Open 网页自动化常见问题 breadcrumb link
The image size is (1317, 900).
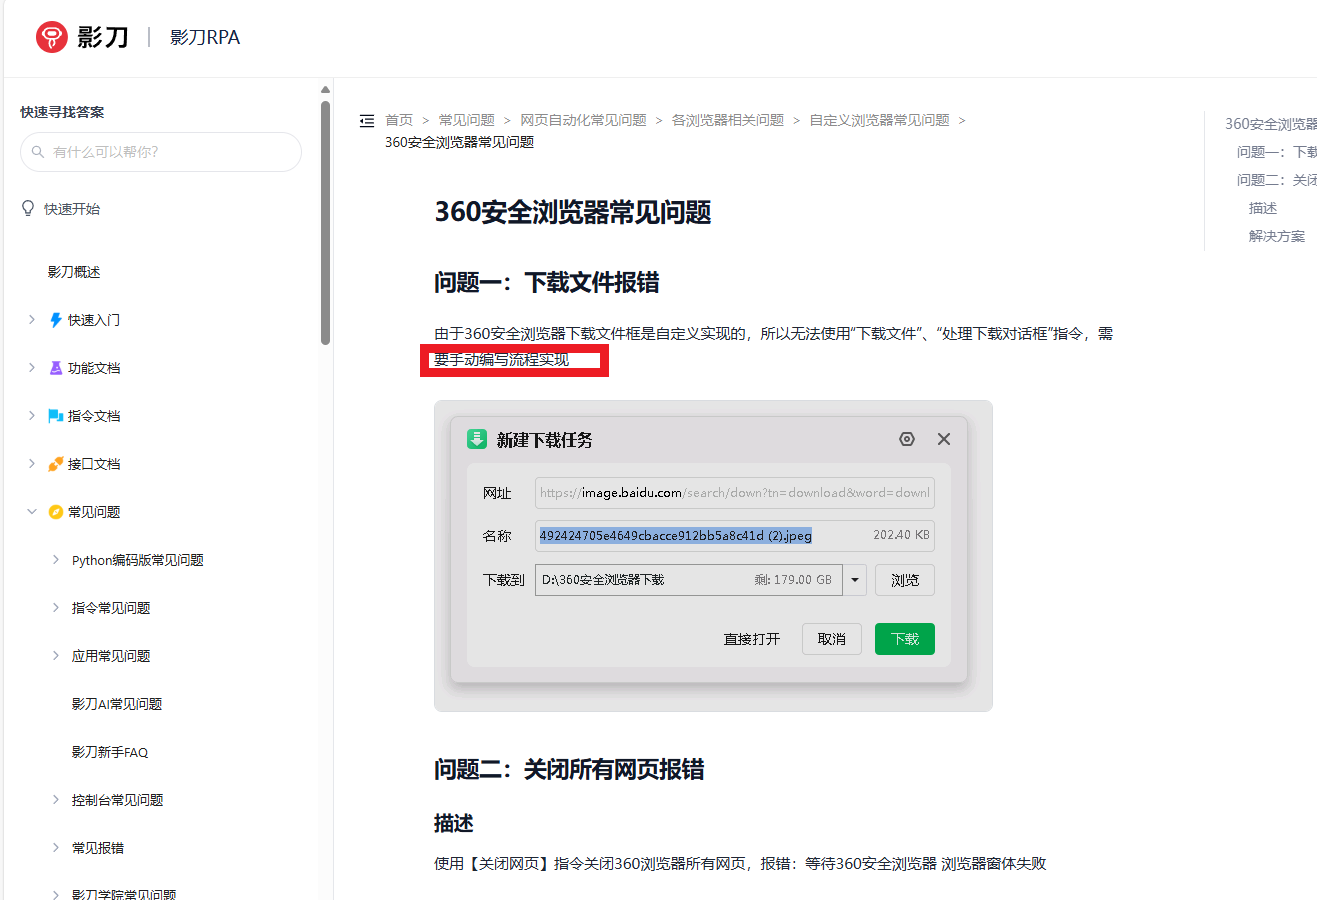pos(583,120)
